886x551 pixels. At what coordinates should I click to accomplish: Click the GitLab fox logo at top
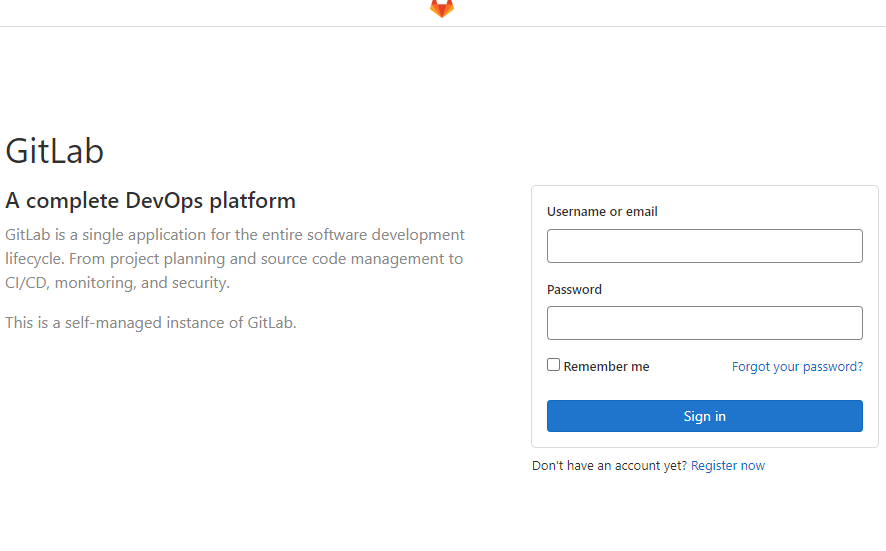[x=442, y=8]
